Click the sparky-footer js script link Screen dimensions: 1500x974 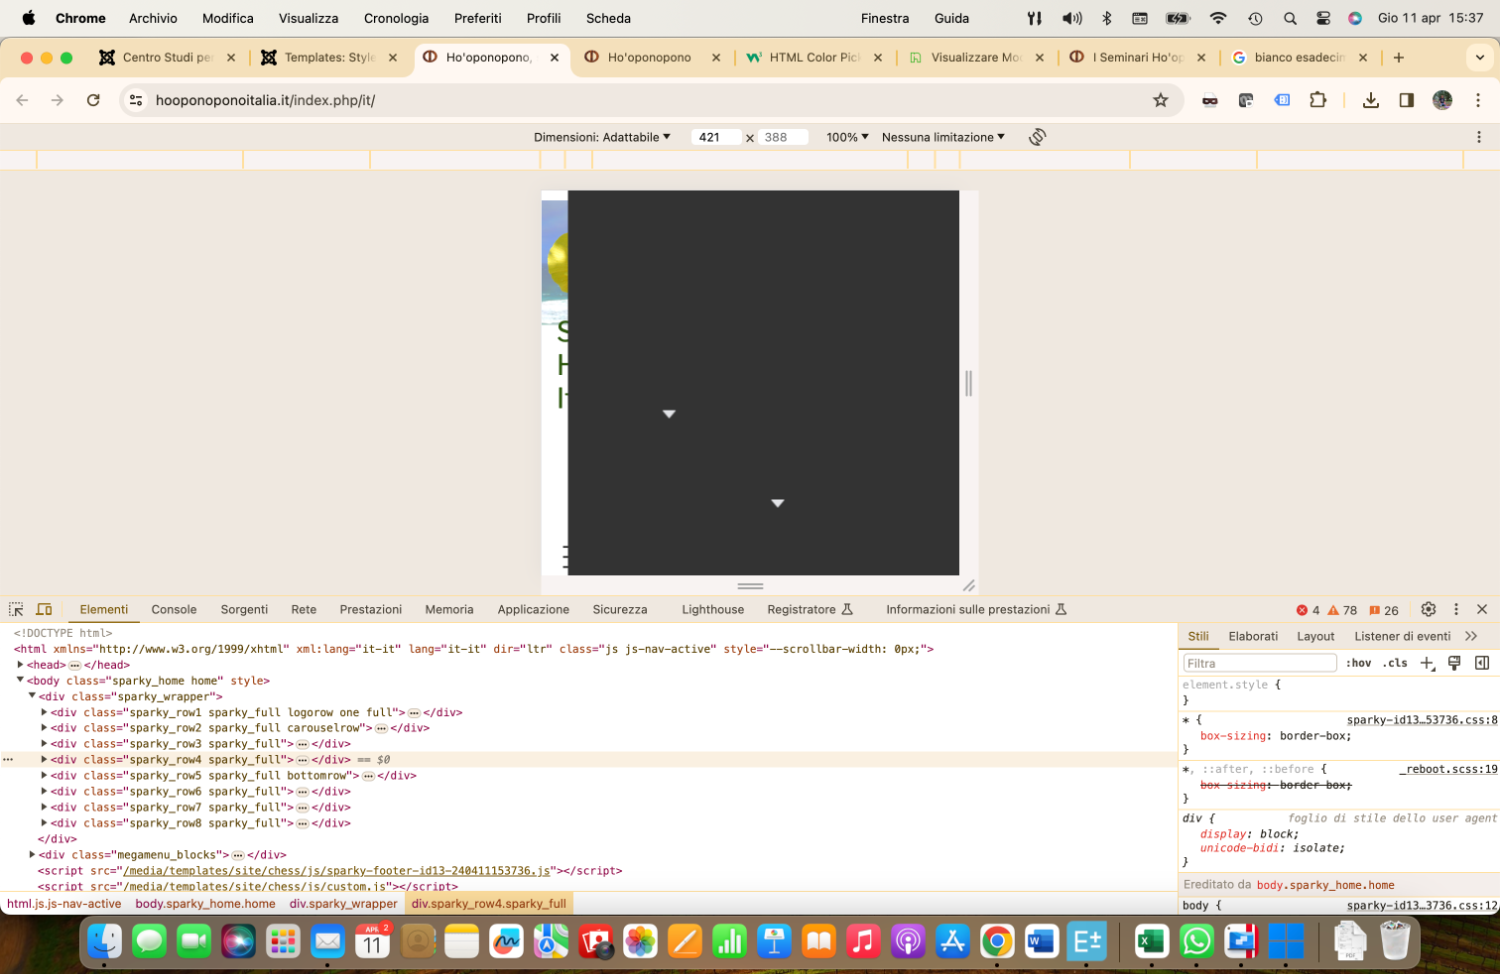click(x=336, y=871)
